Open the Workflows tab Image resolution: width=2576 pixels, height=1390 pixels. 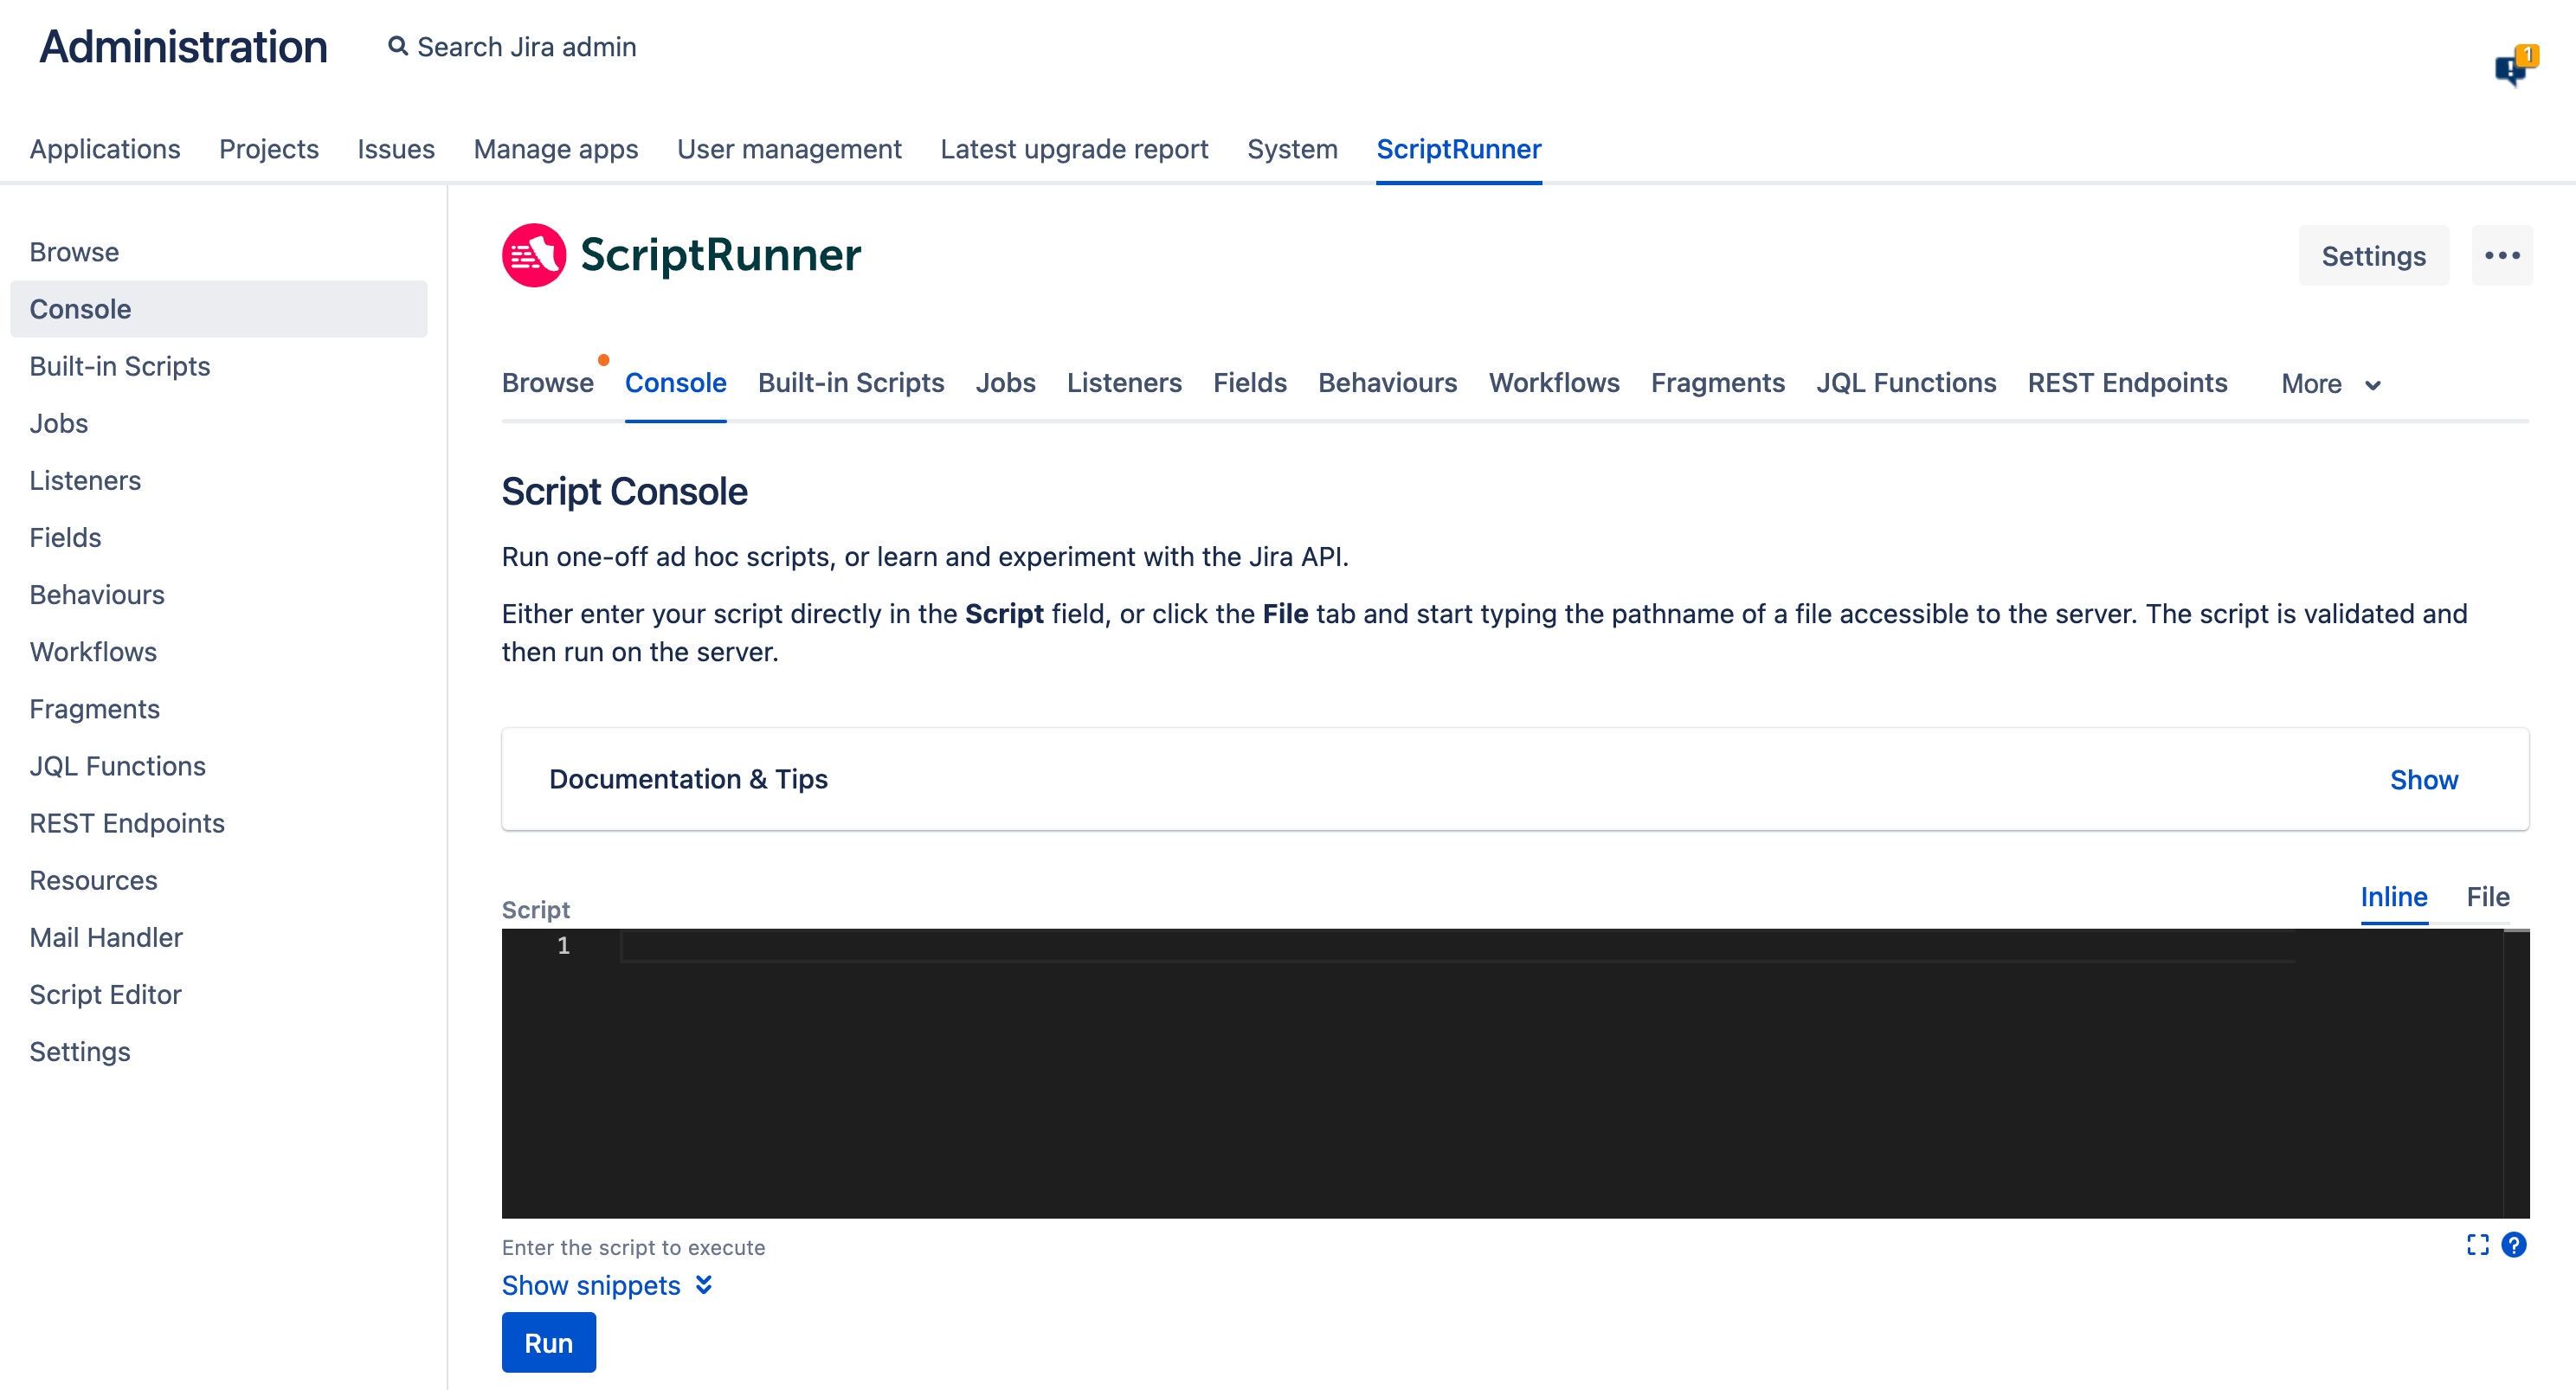click(x=1554, y=383)
